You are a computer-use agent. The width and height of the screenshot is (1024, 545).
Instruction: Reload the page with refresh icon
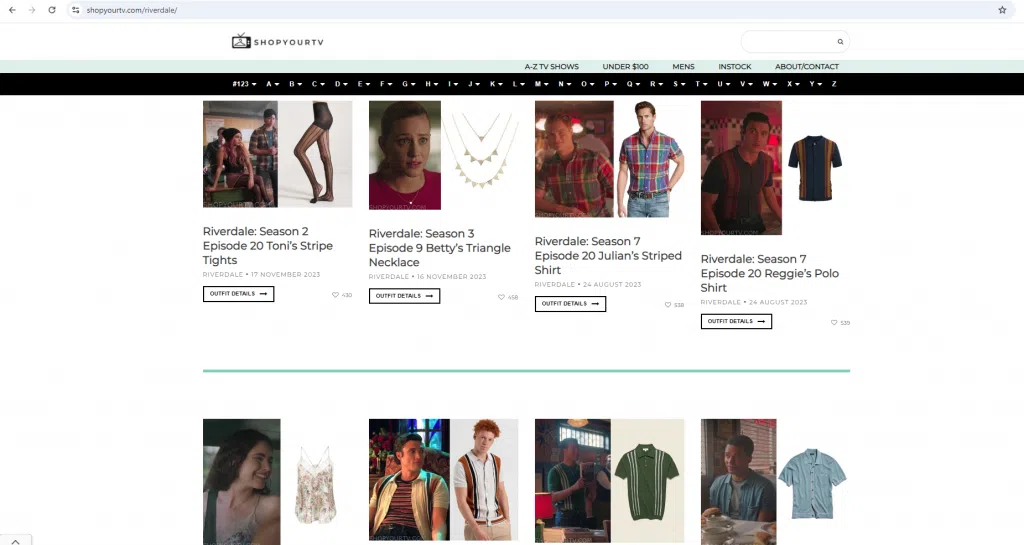(x=52, y=10)
